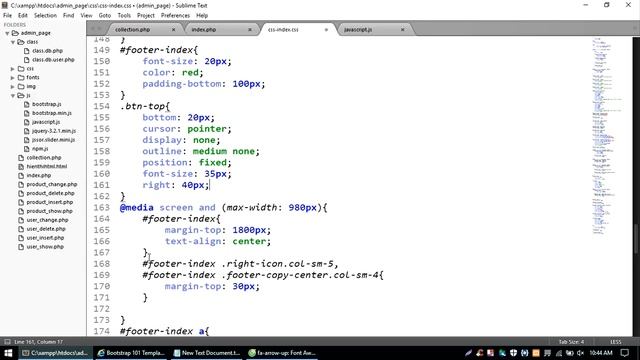Click the product_delete.php file icon
640x360 pixels.
tap(21, 193)
